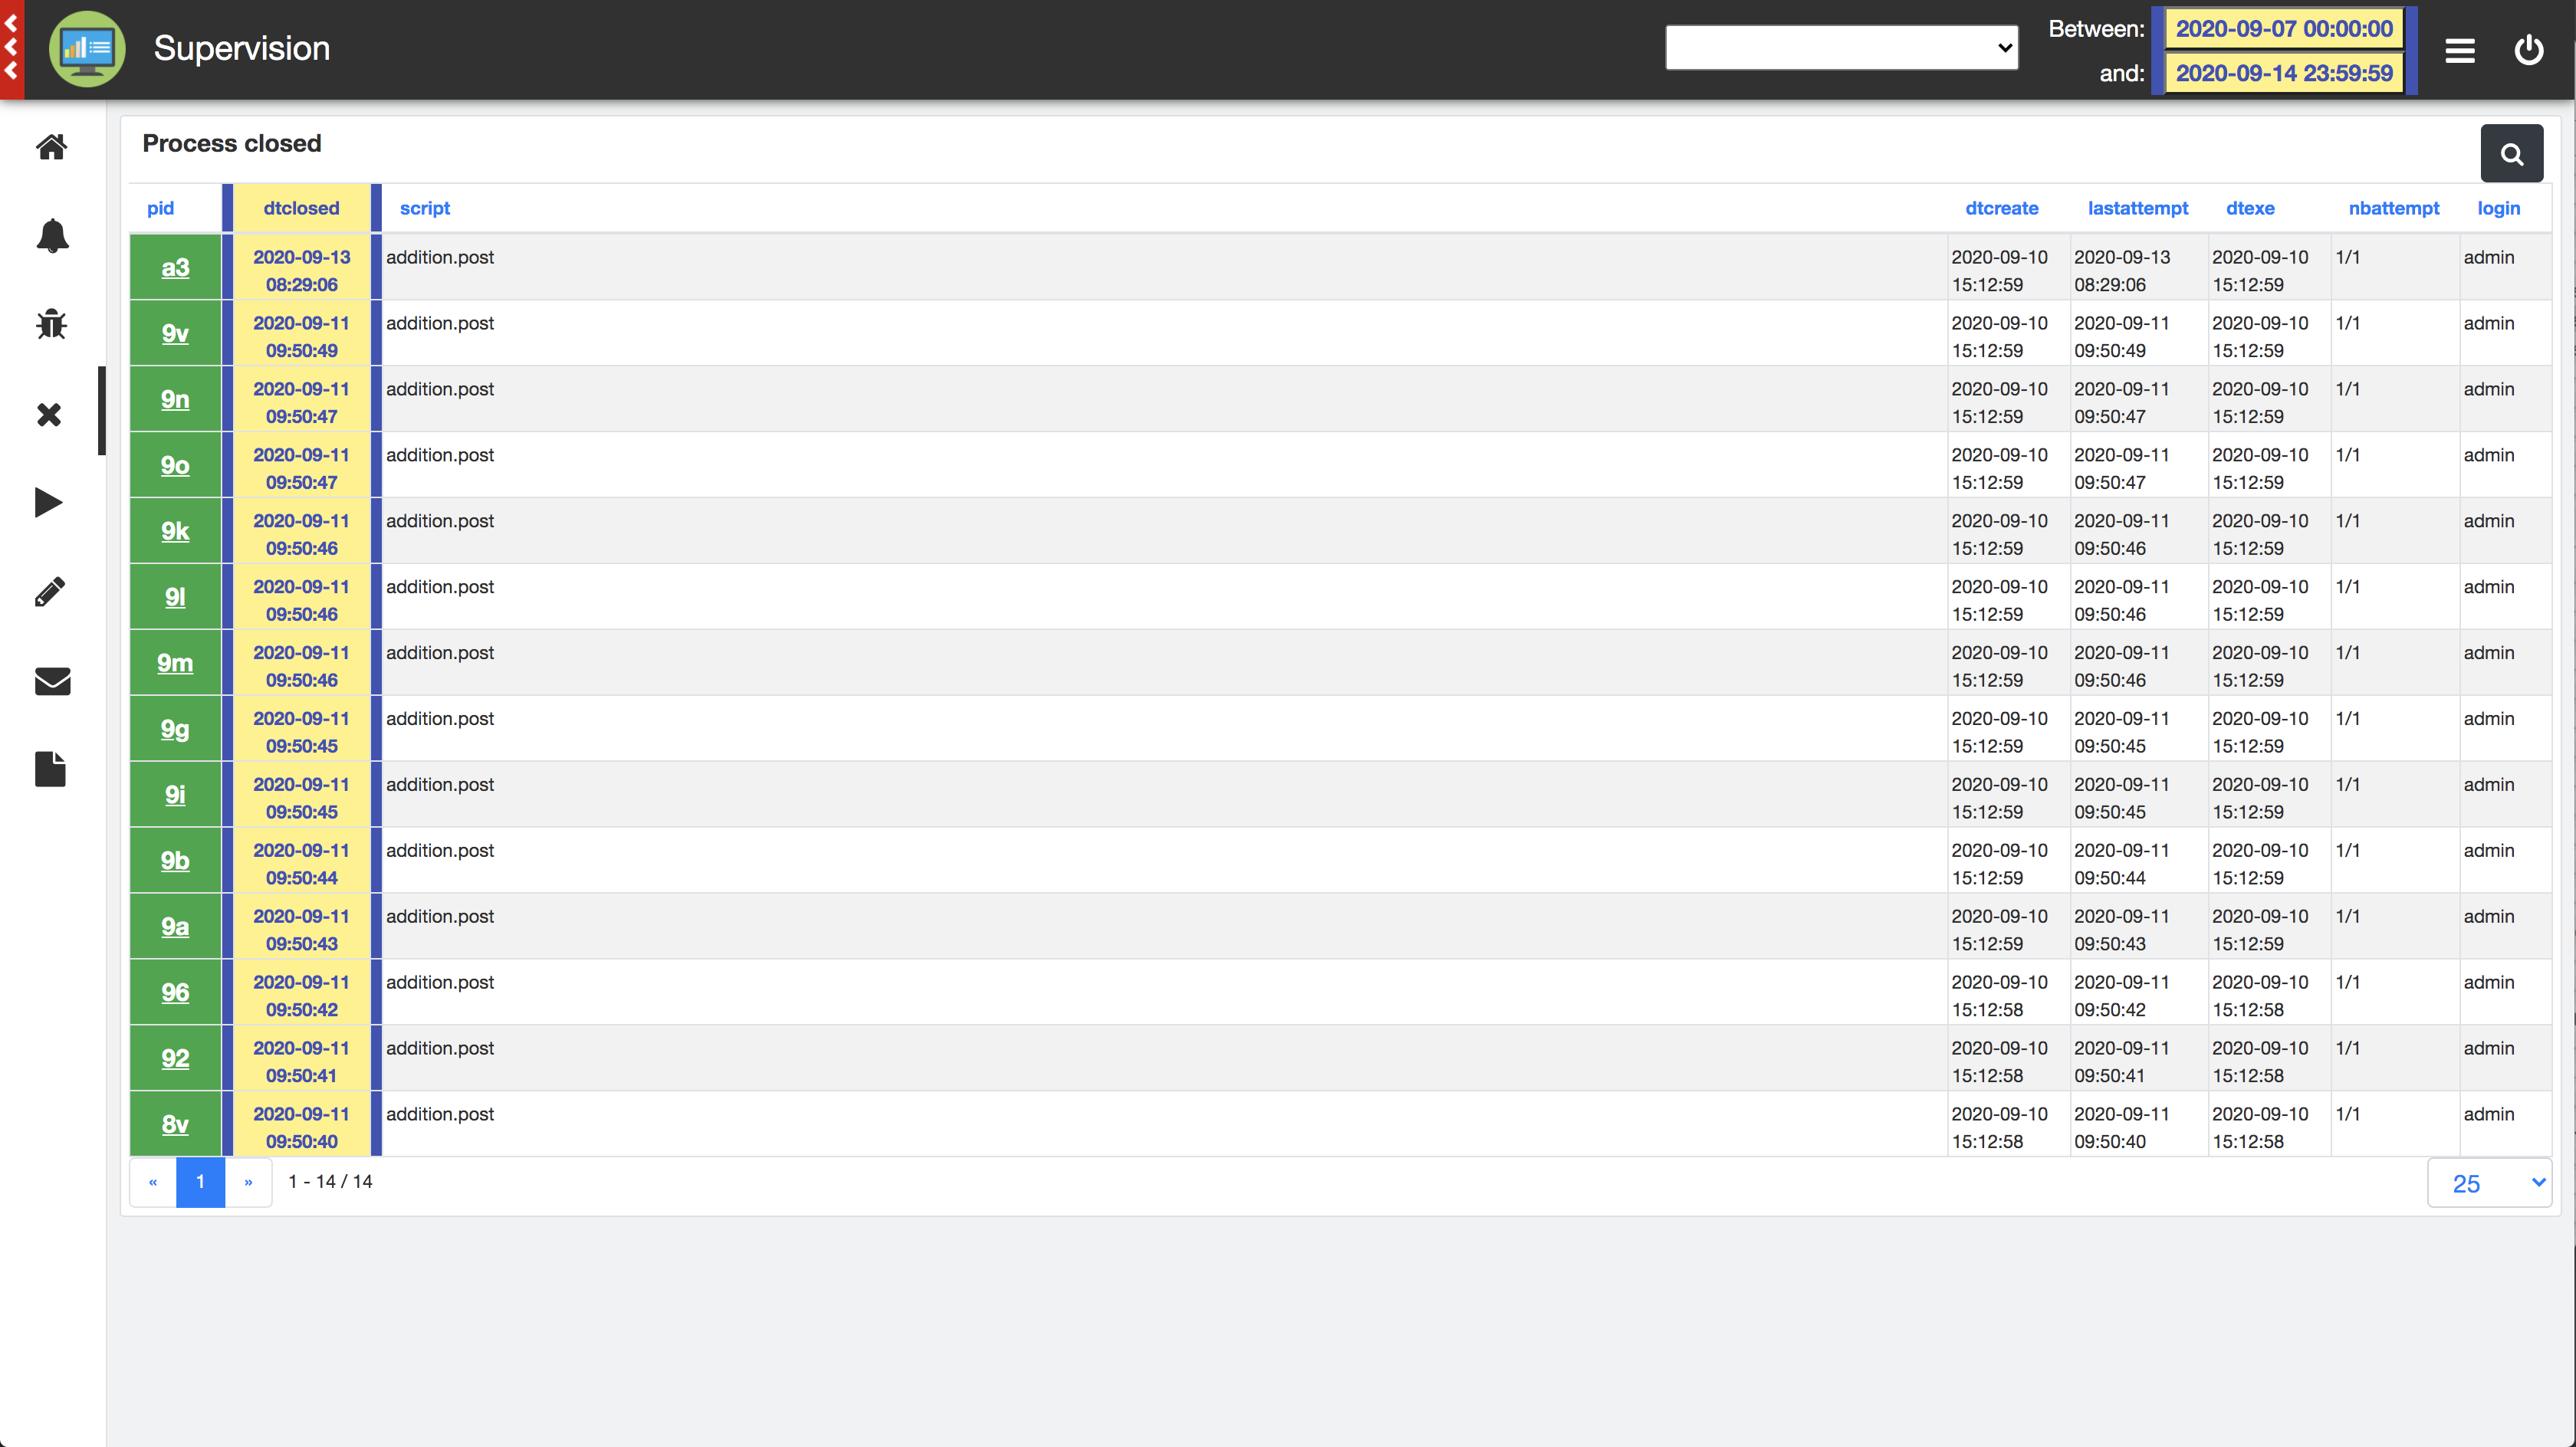The width and height of the screenshot is (2576, 1447).
Task: Click the Supervision title text
Action: click(x=242, y=48)
